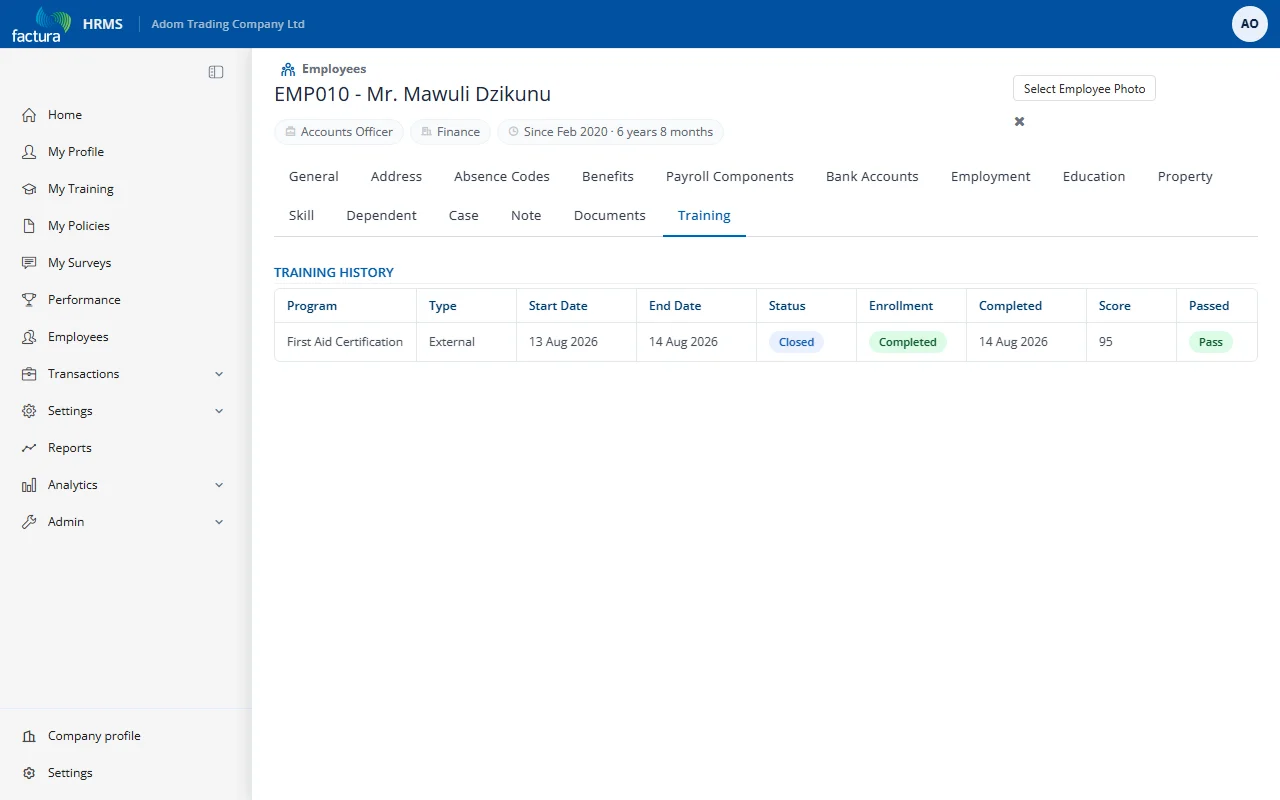Click the Select Employee Photo button
The height and width of the screenshot is (800, 1280).
(x=1084, y=88)
